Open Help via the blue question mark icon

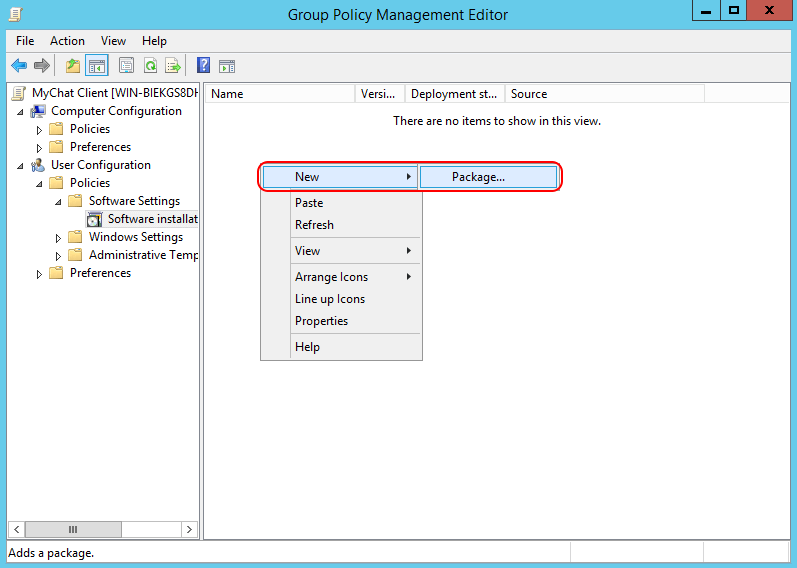pyautogui.click(x=203, y=66)
